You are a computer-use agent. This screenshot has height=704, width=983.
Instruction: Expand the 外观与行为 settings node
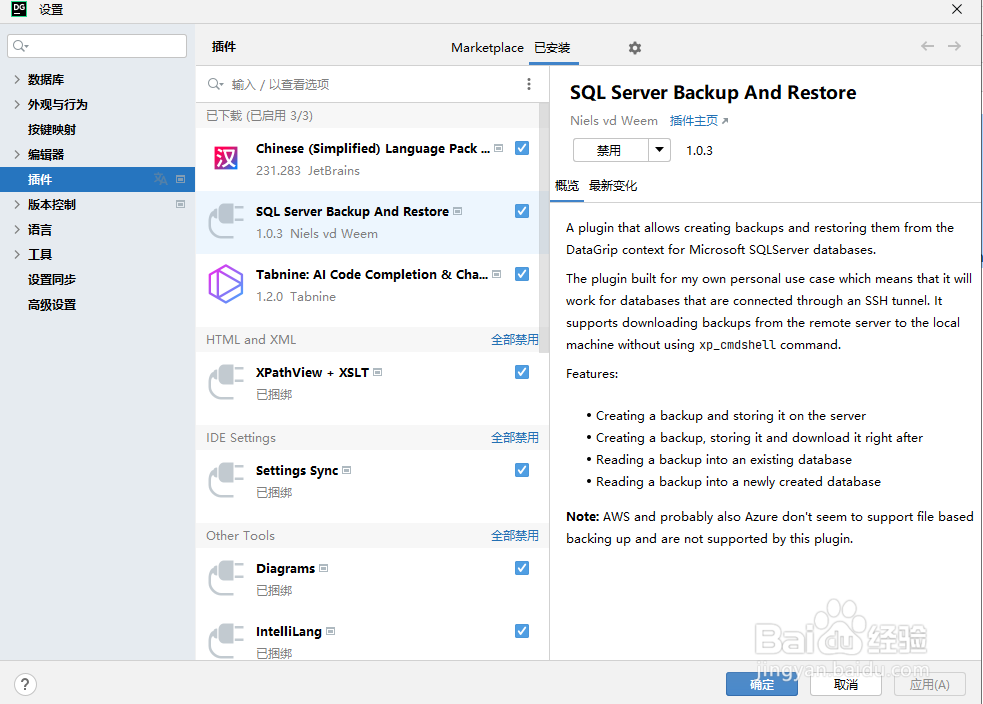[x=17, y=104]
